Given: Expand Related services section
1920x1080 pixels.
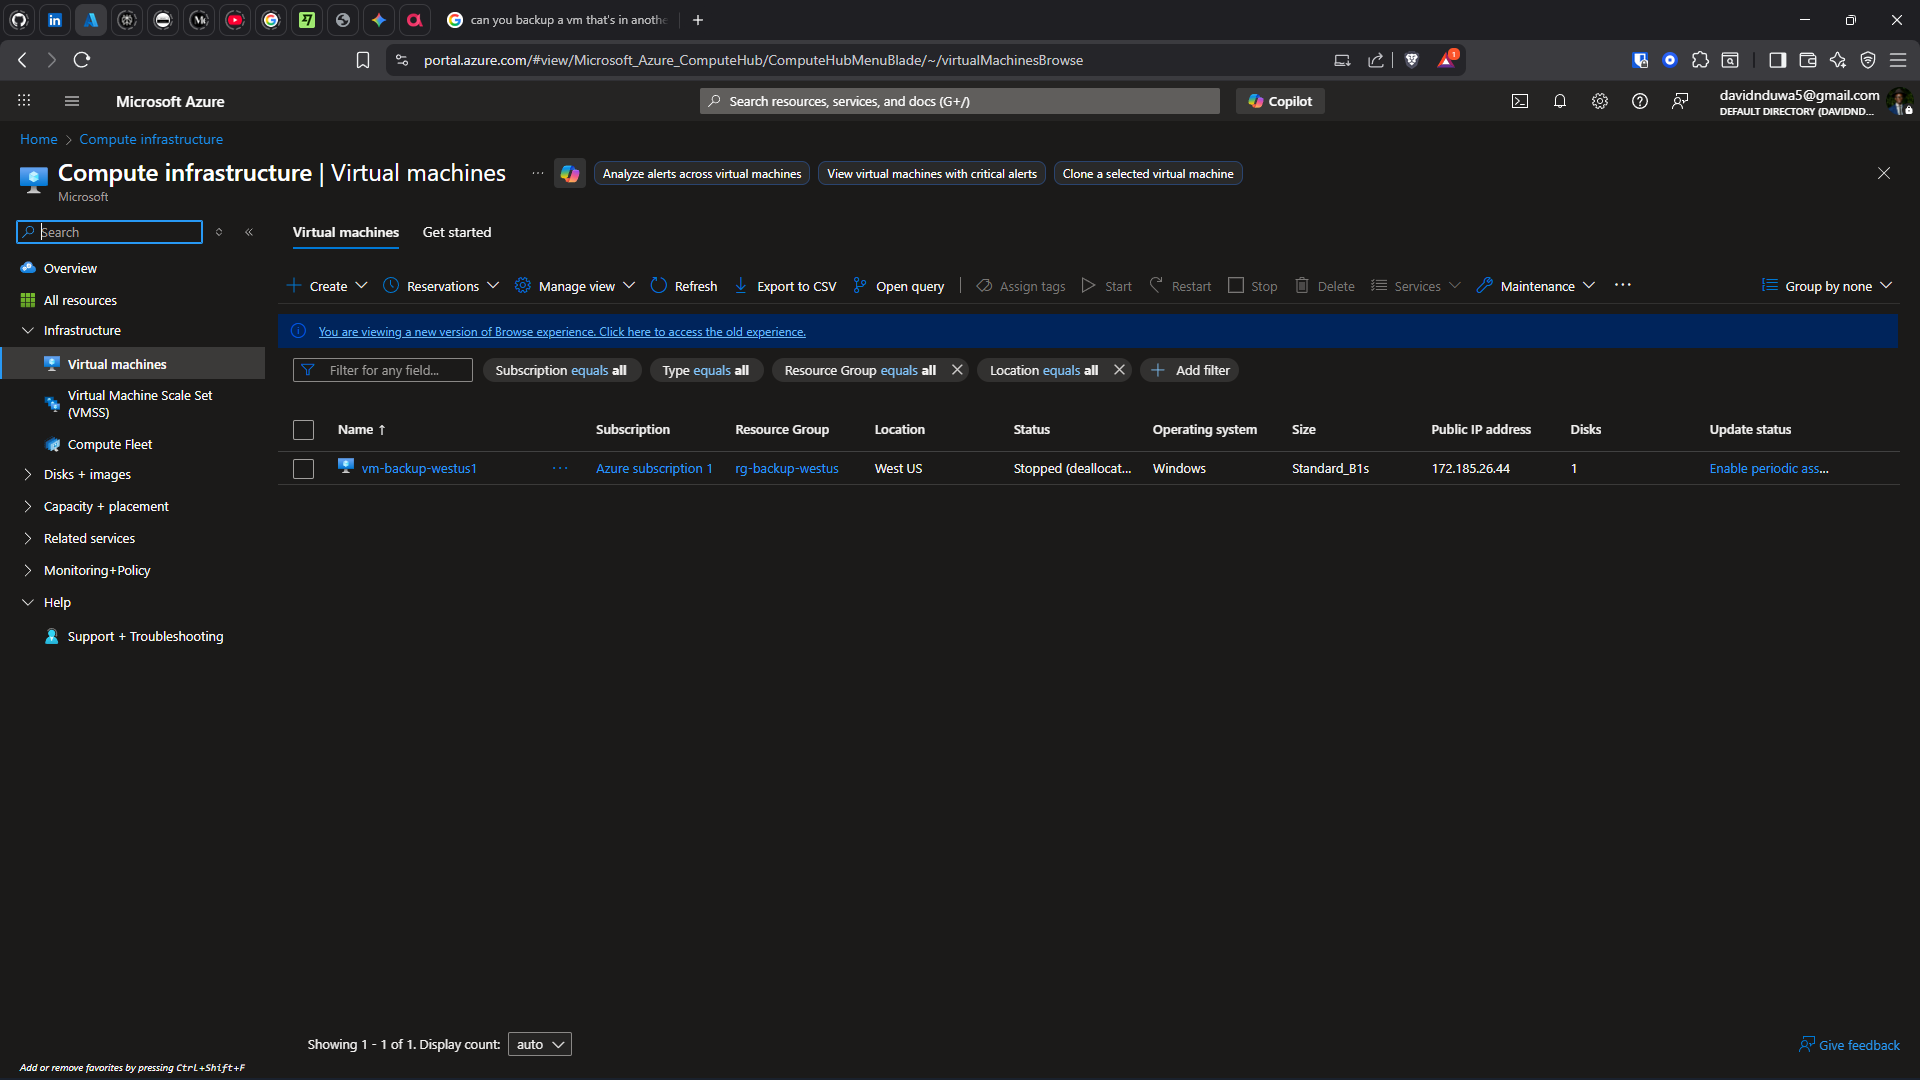Looking at the screenshot, I should [28, 538].
